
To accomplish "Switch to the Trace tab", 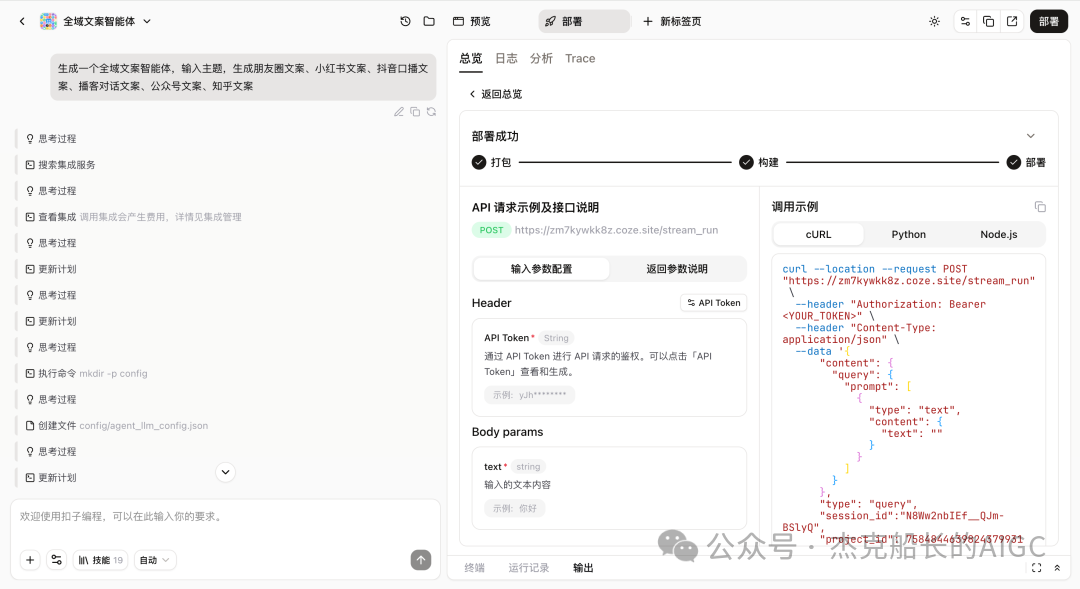I will pos(580,59).
